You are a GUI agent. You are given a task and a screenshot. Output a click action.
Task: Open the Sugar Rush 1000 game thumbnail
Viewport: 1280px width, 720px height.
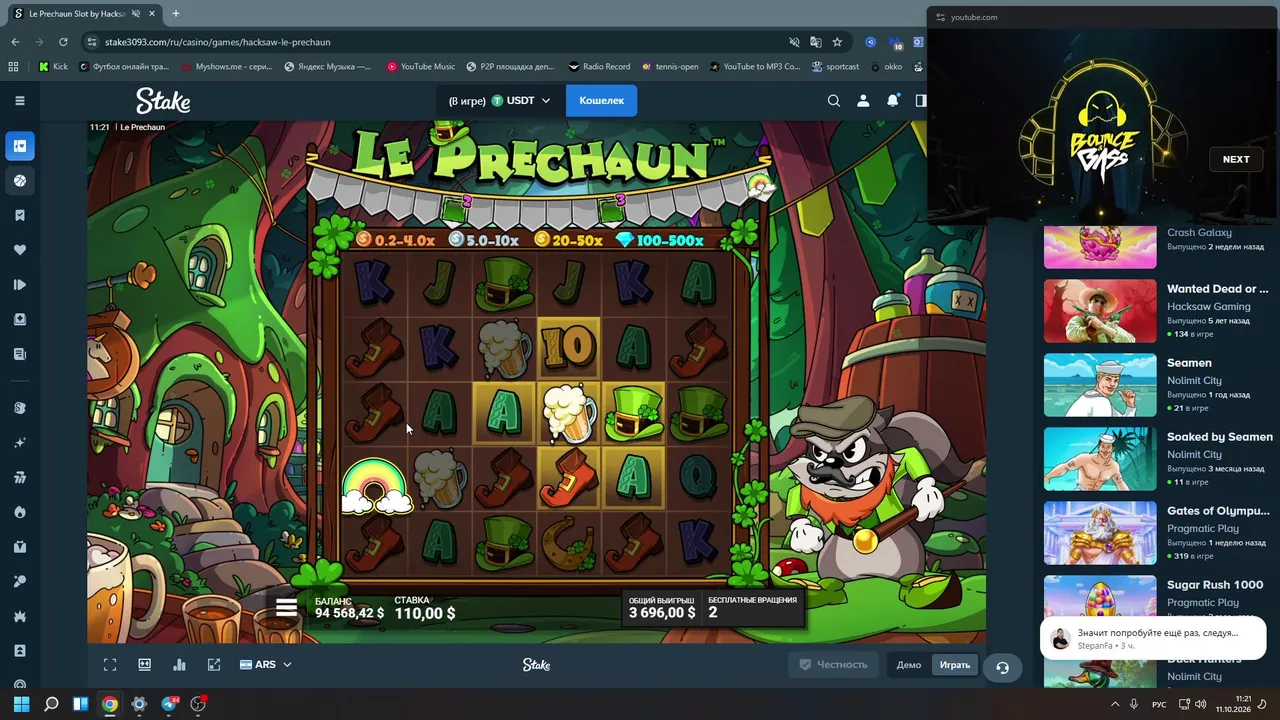(1100, 600)
